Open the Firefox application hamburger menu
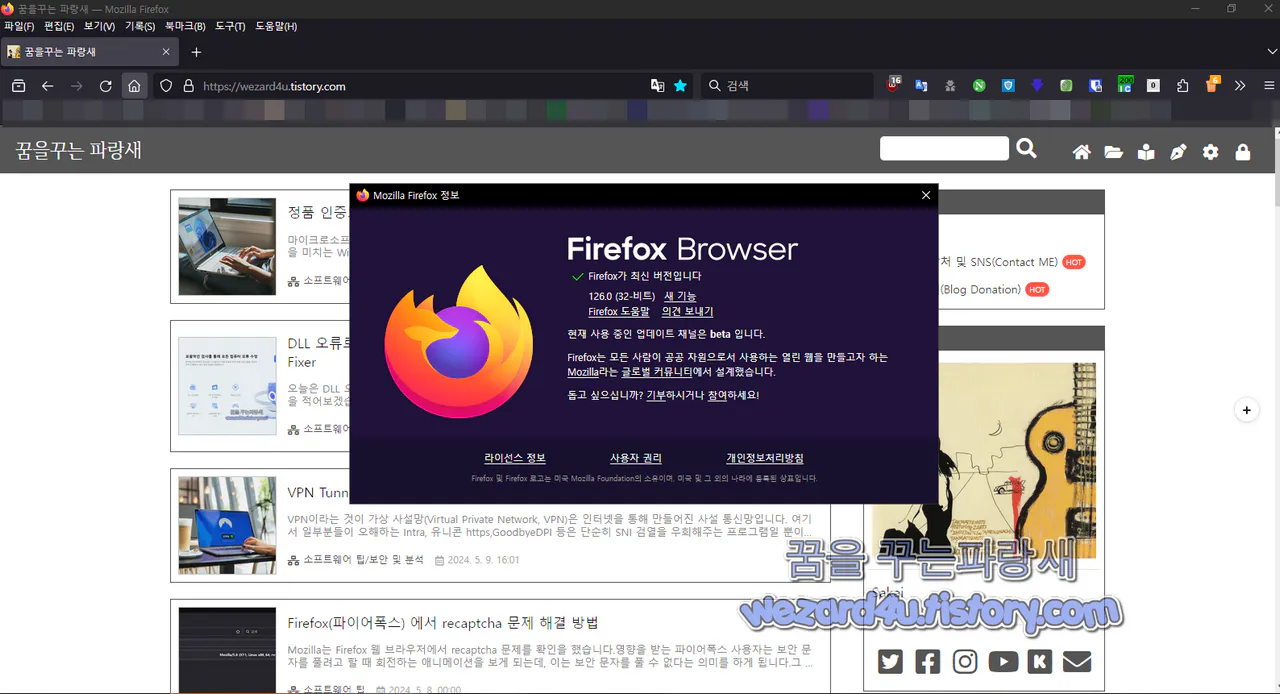Screen dimensions: 1280x694 tap(1268, 85)
